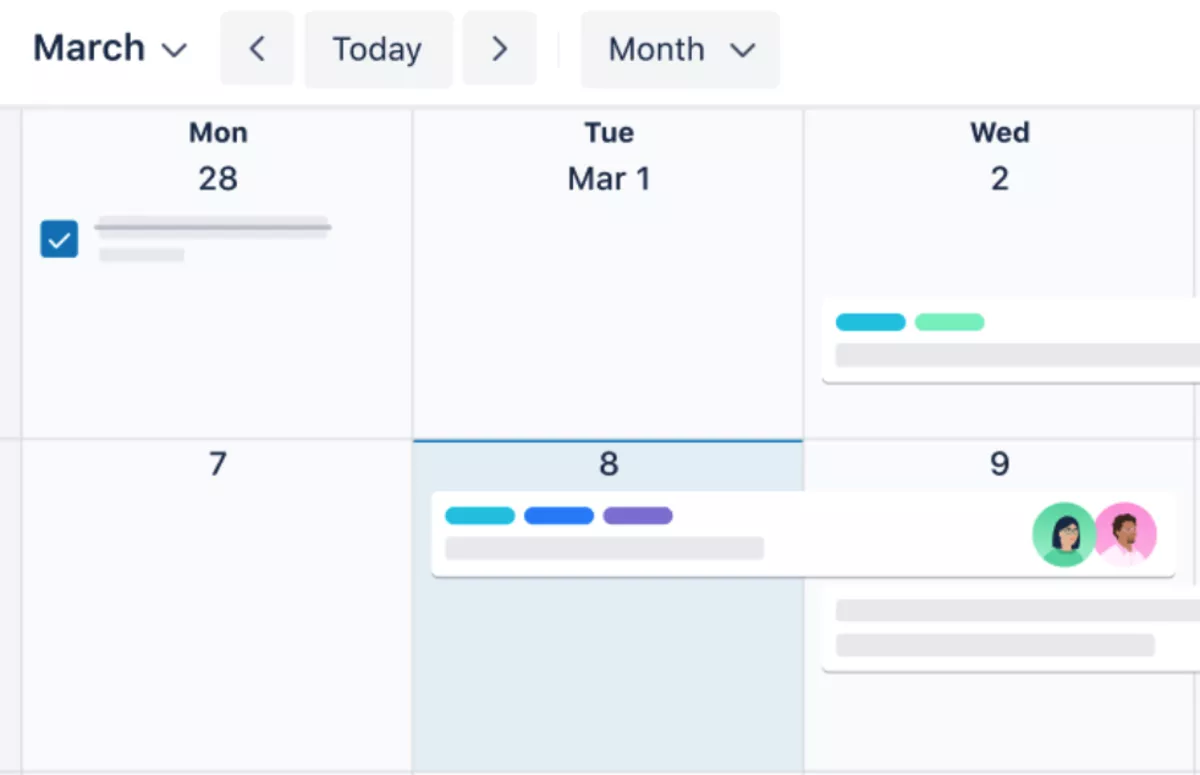Image resolution: width=1200 pixels, height=775 pixels.
Task: Select the blue tag on the March 8 event
Action: (x=559, y=515)
